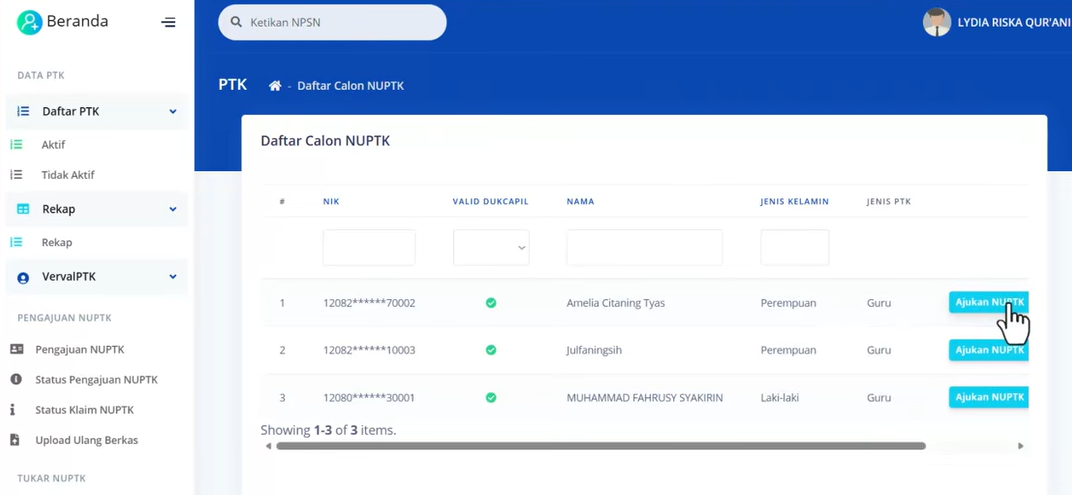Click Ajukan NUPTK for Amelia Citaning Tyas
The height and width of the screenshot is (495, 1072).
(989, 302)
